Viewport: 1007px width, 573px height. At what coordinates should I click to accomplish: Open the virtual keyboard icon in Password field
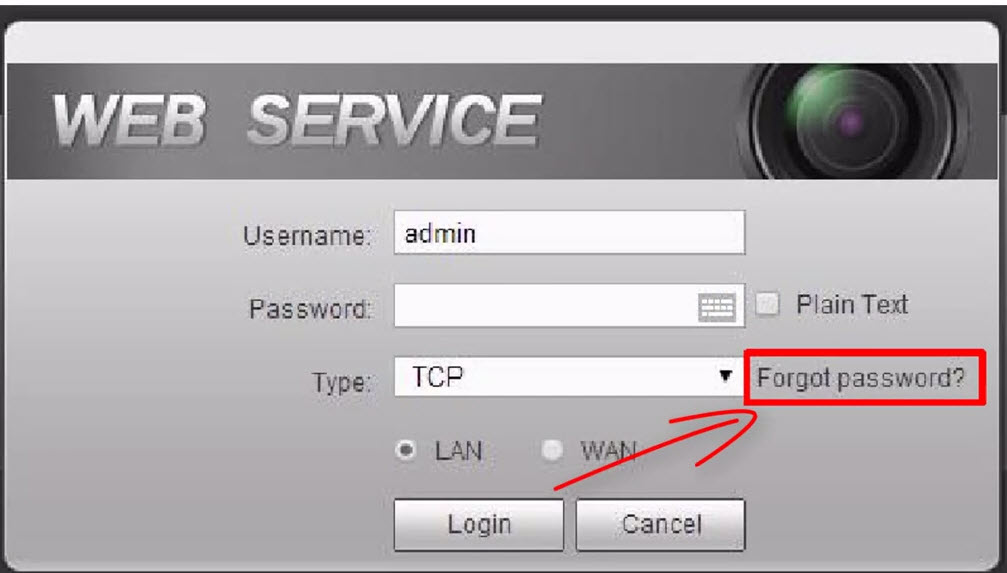pos(717,308)
